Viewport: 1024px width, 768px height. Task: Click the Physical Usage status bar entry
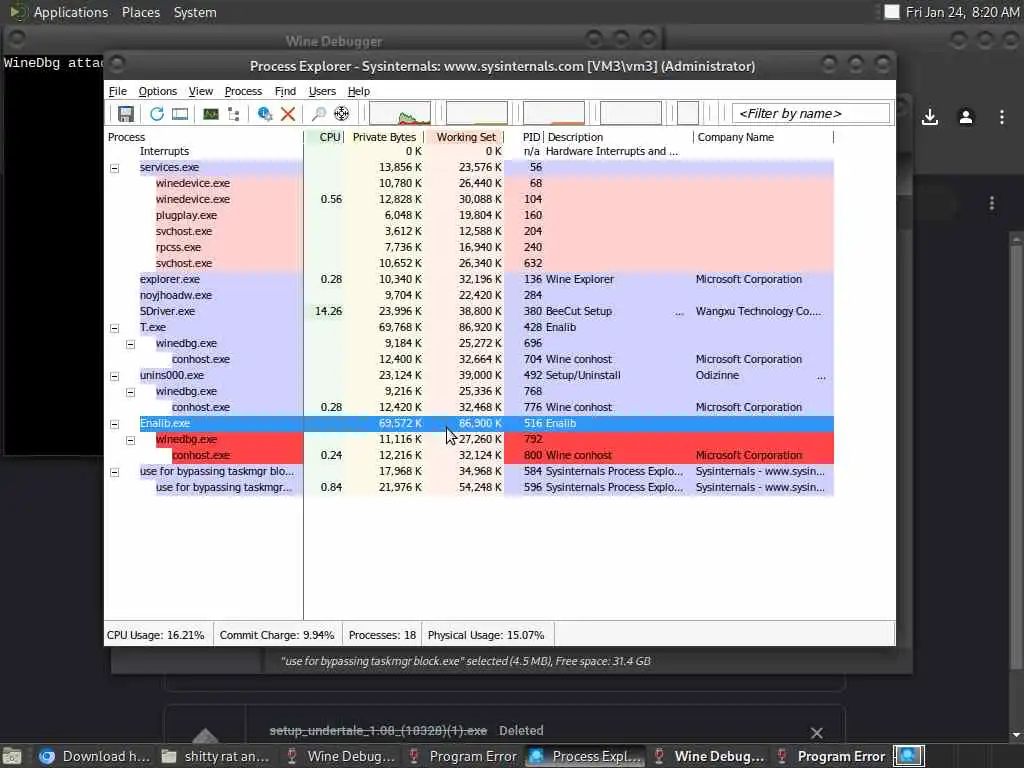(486, 635)
